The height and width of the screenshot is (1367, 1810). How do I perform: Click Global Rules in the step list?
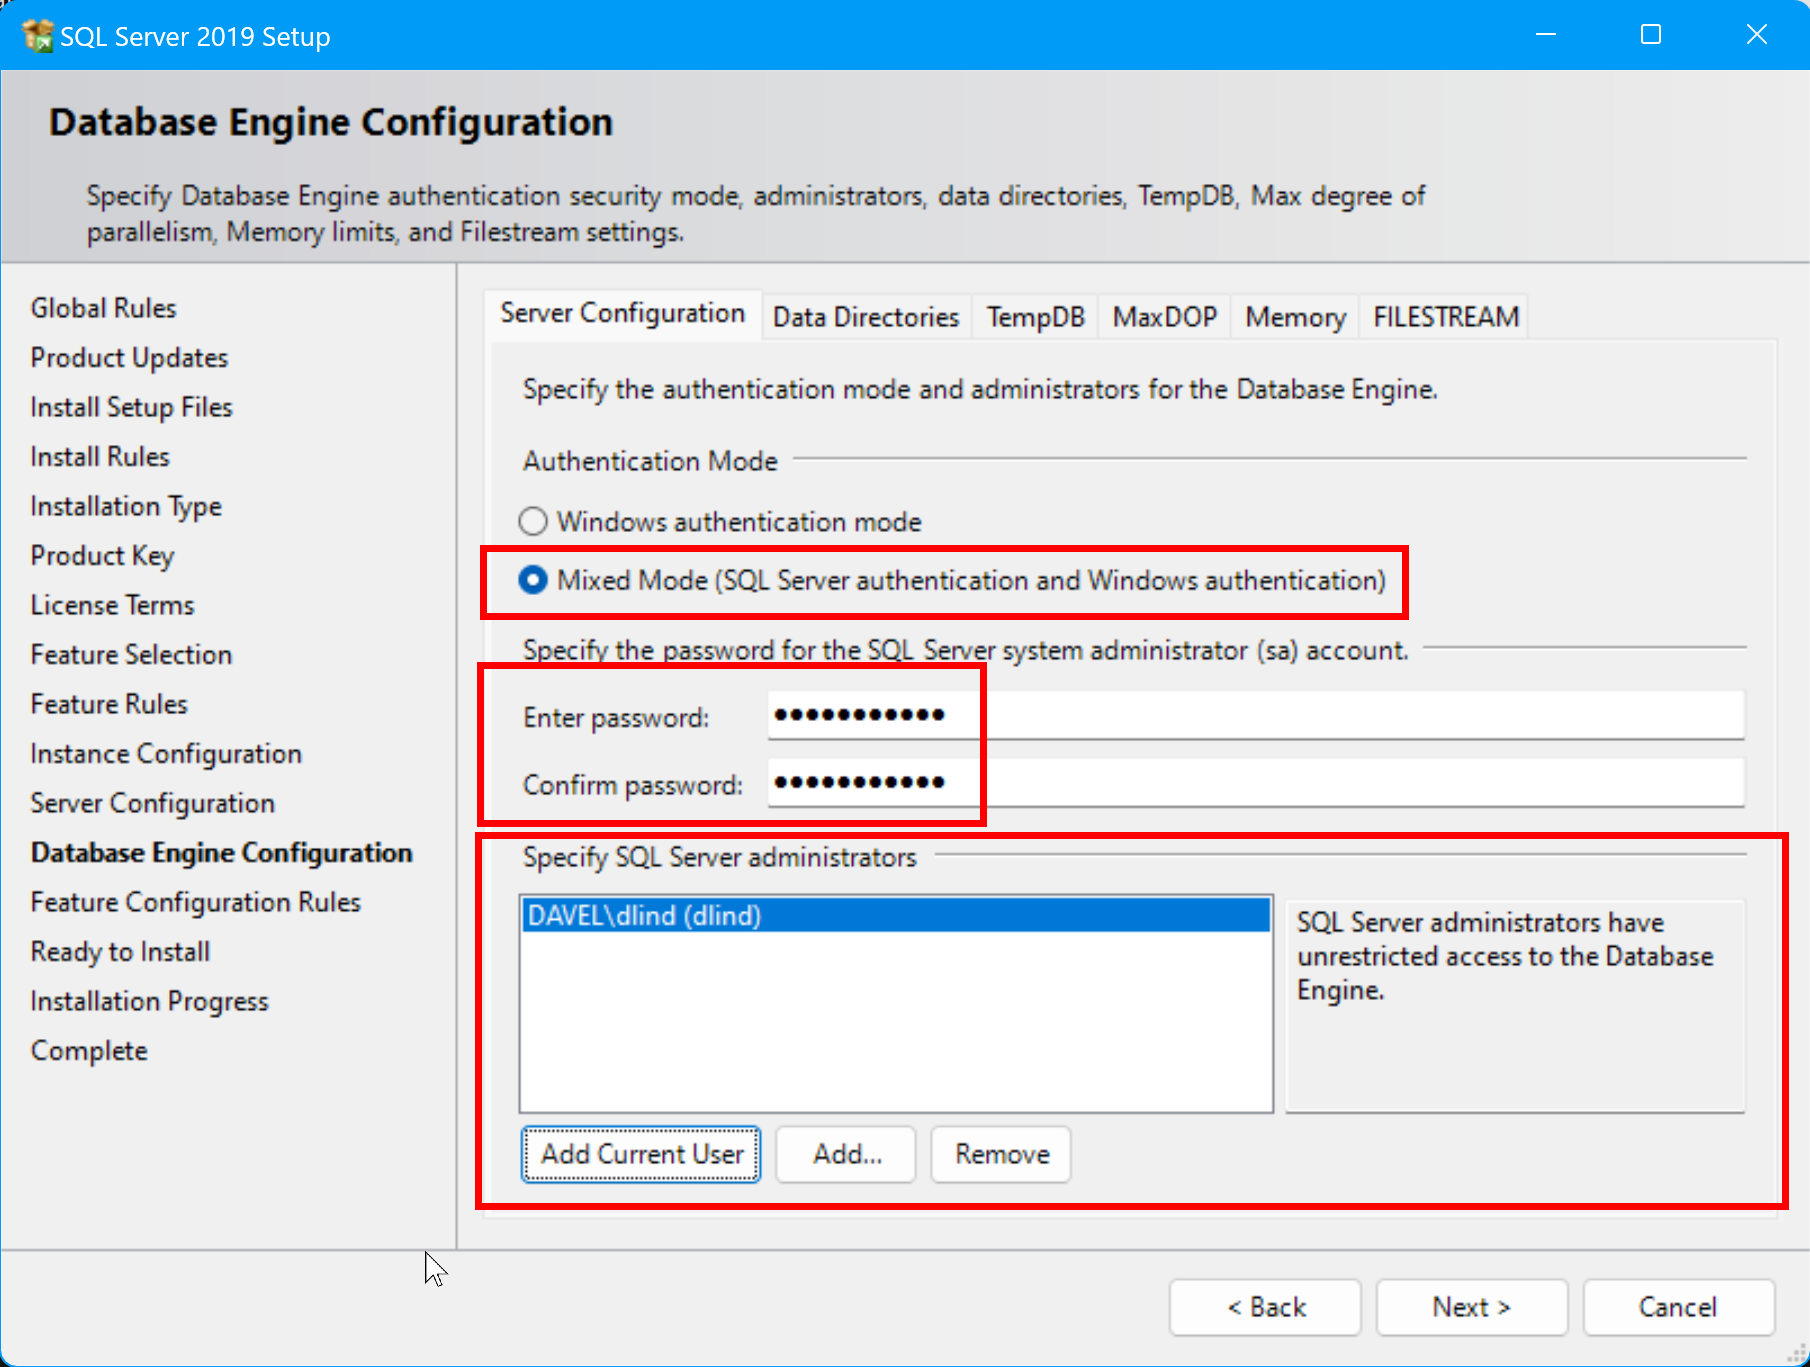pos(104,308)
